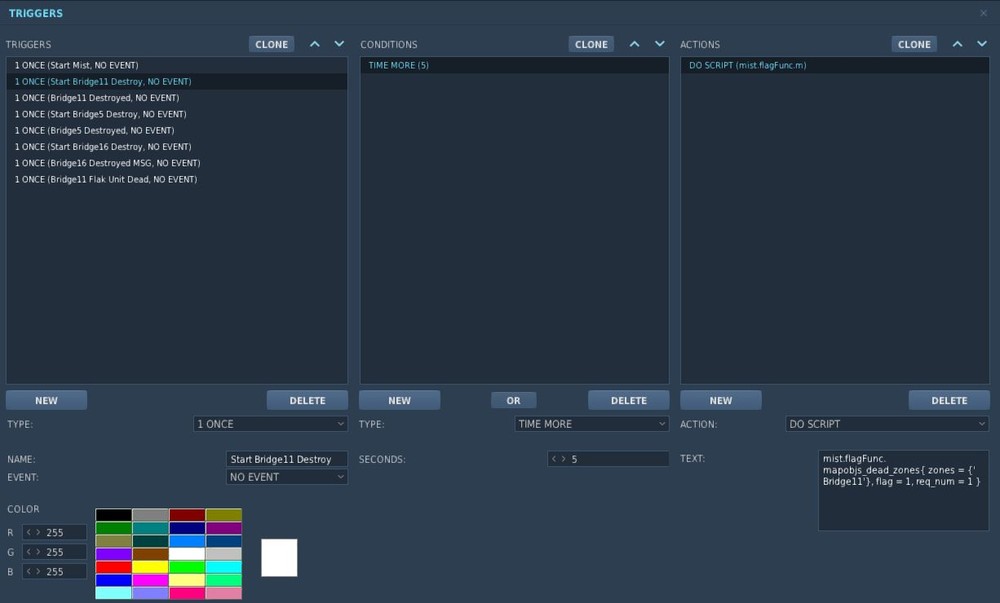The height and width of the screenshot is (603, 1000).
Task: Move the selected condition up
Action: [x=635, y=44]
